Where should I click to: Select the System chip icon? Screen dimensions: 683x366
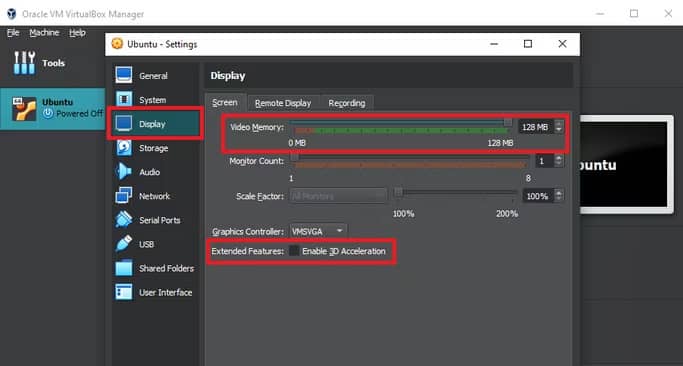[124, 100]
